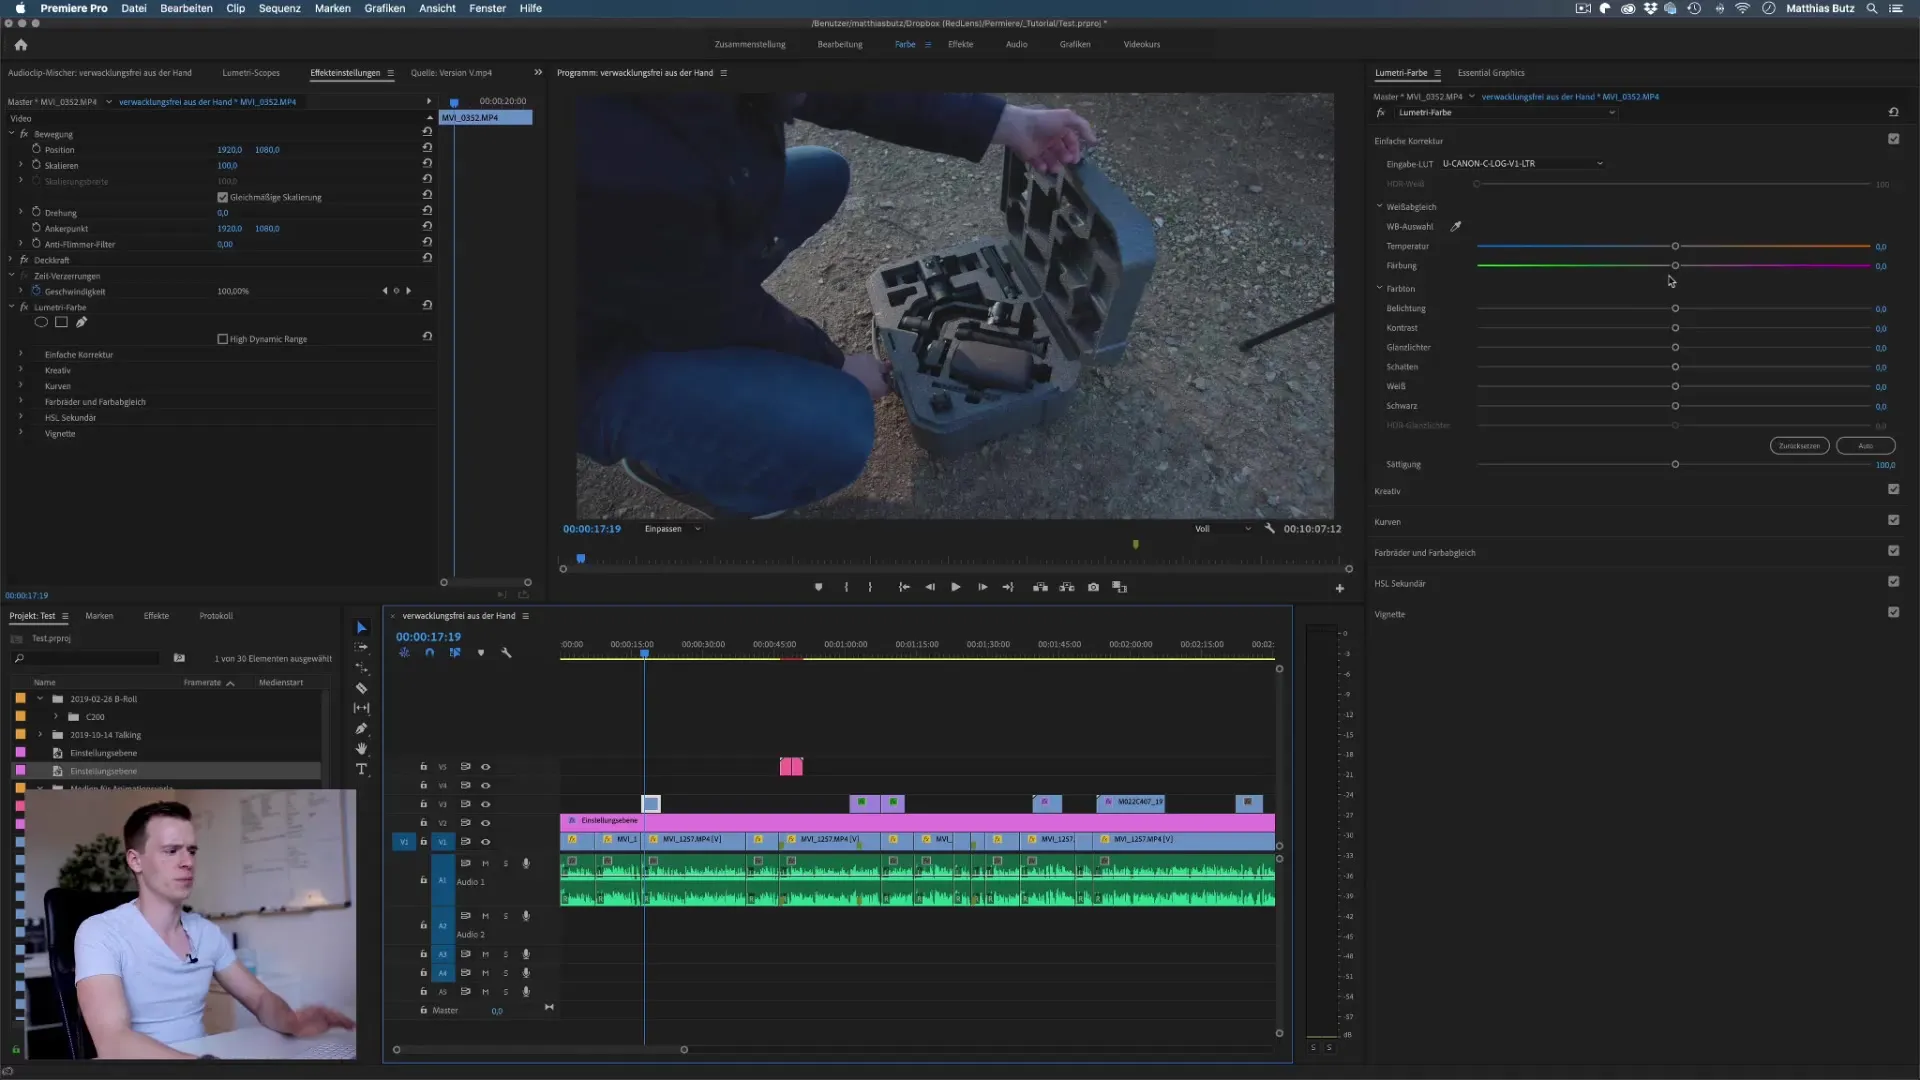Export frame with the camera icon
This screenshot has height=1080, width=1920.
1093,587
